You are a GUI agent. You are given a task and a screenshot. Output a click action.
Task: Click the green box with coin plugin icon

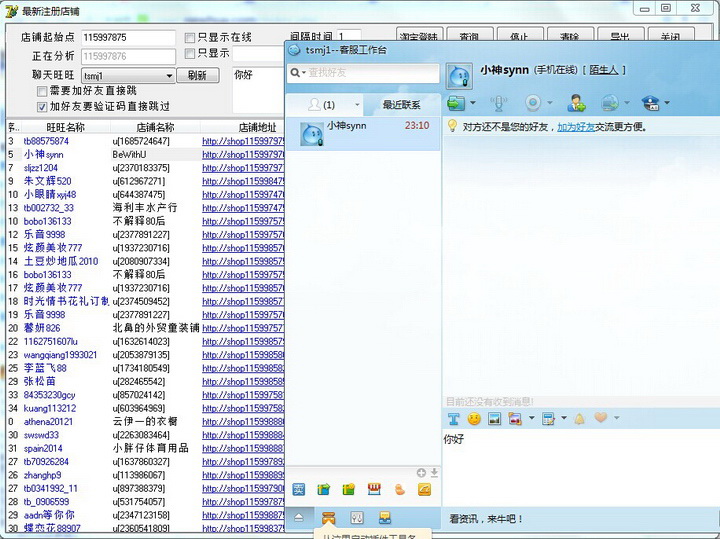[x=349, y=489]
